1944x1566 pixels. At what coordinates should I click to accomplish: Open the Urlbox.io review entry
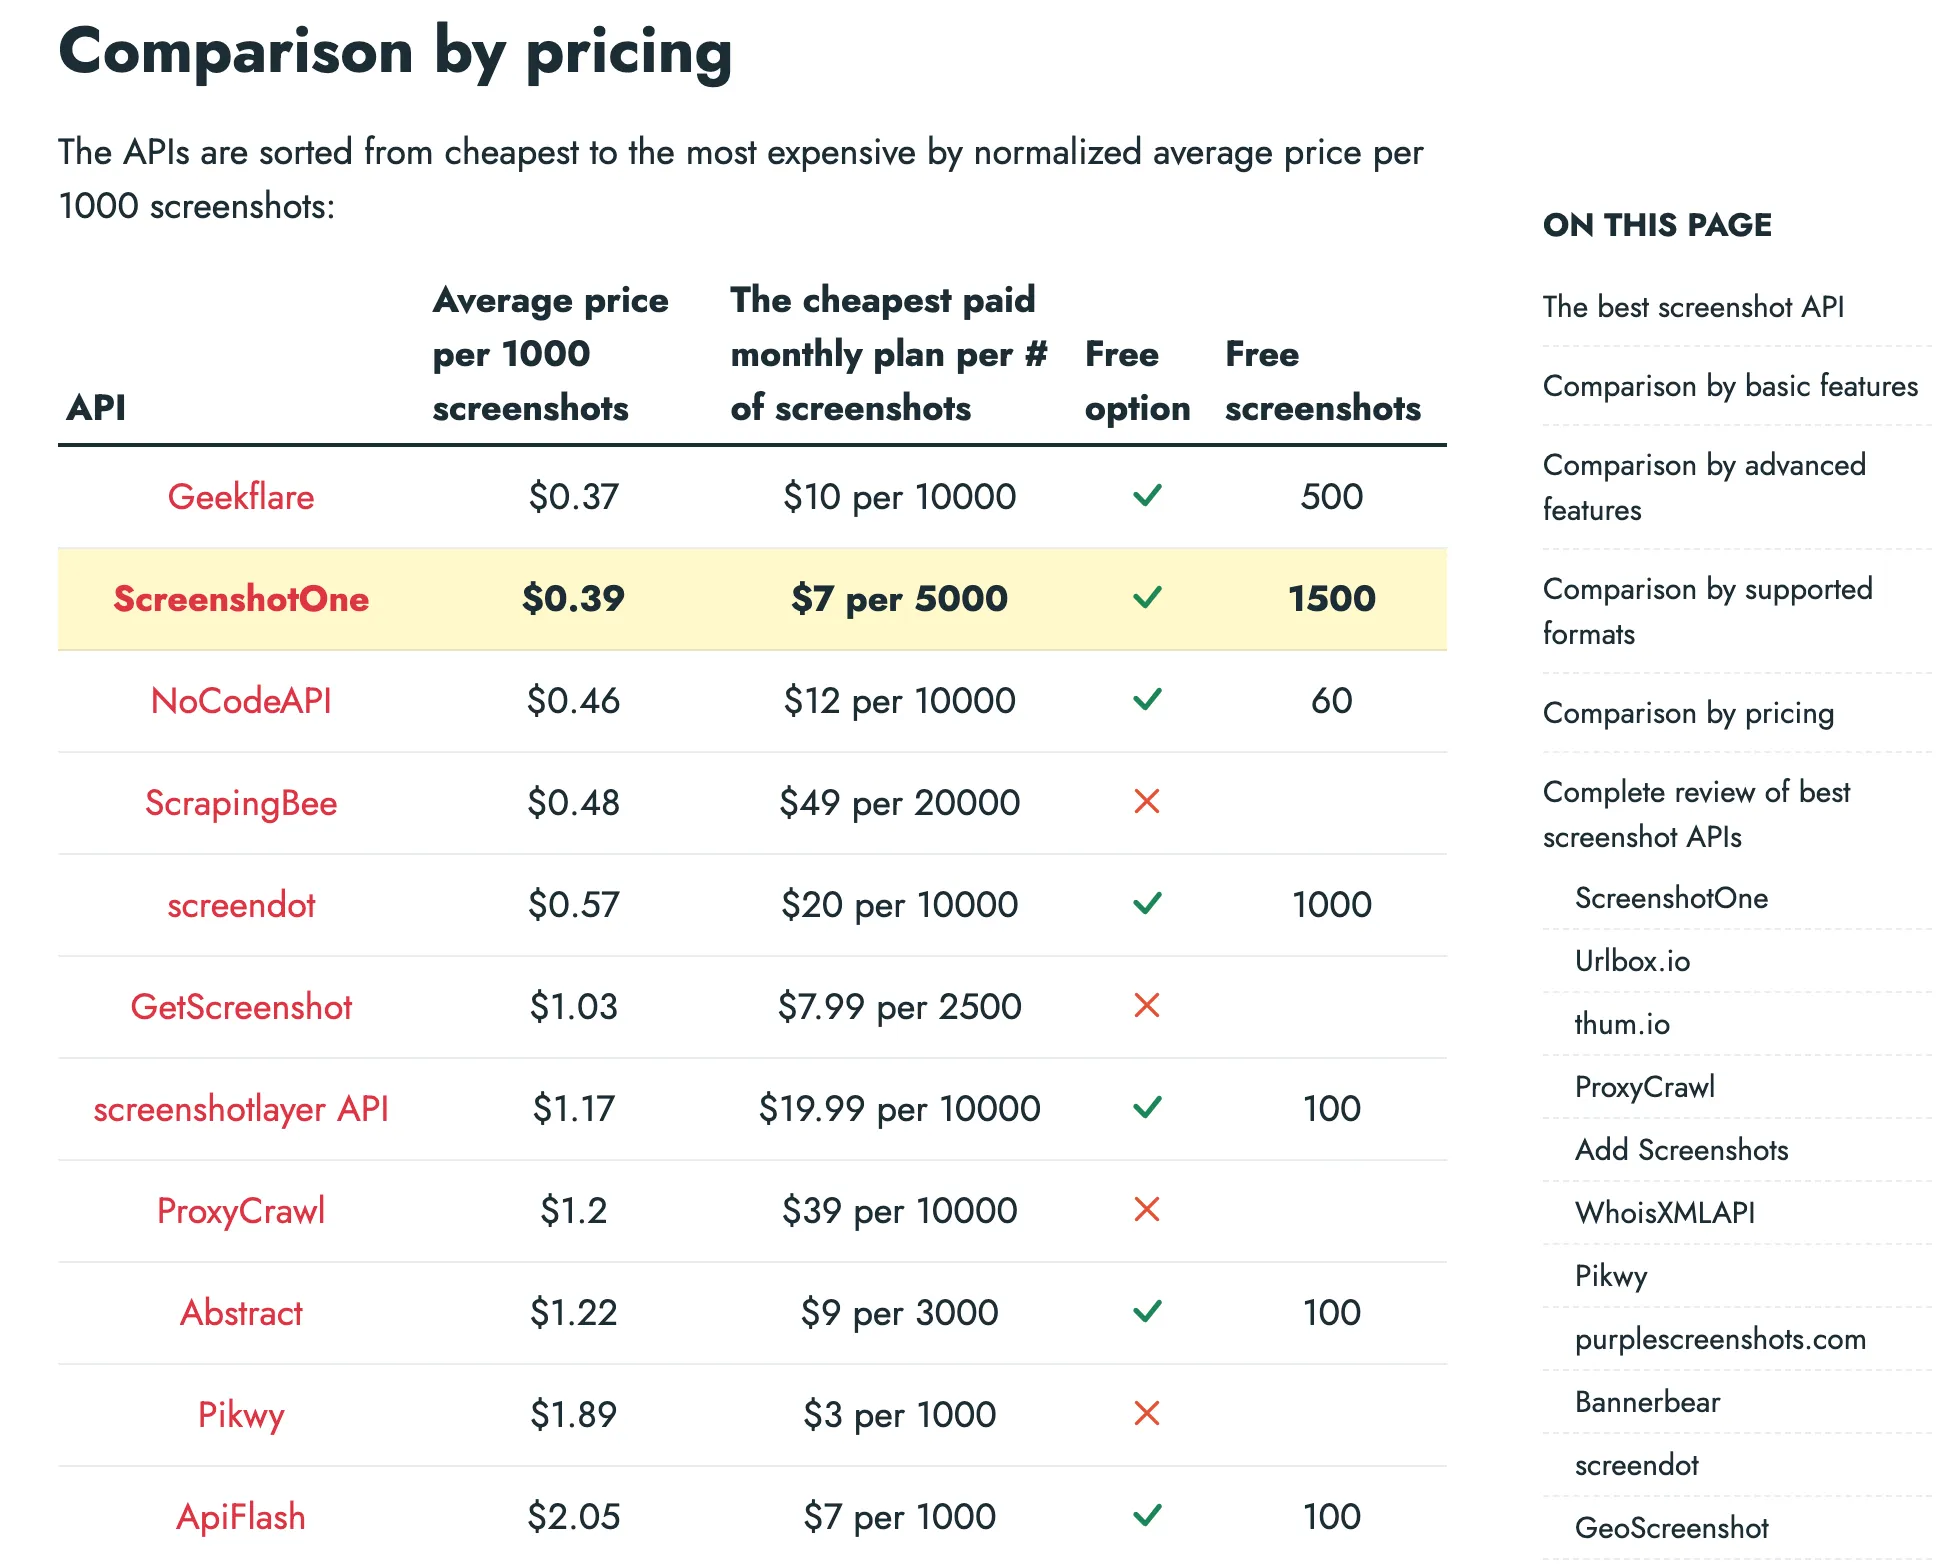1632,961
